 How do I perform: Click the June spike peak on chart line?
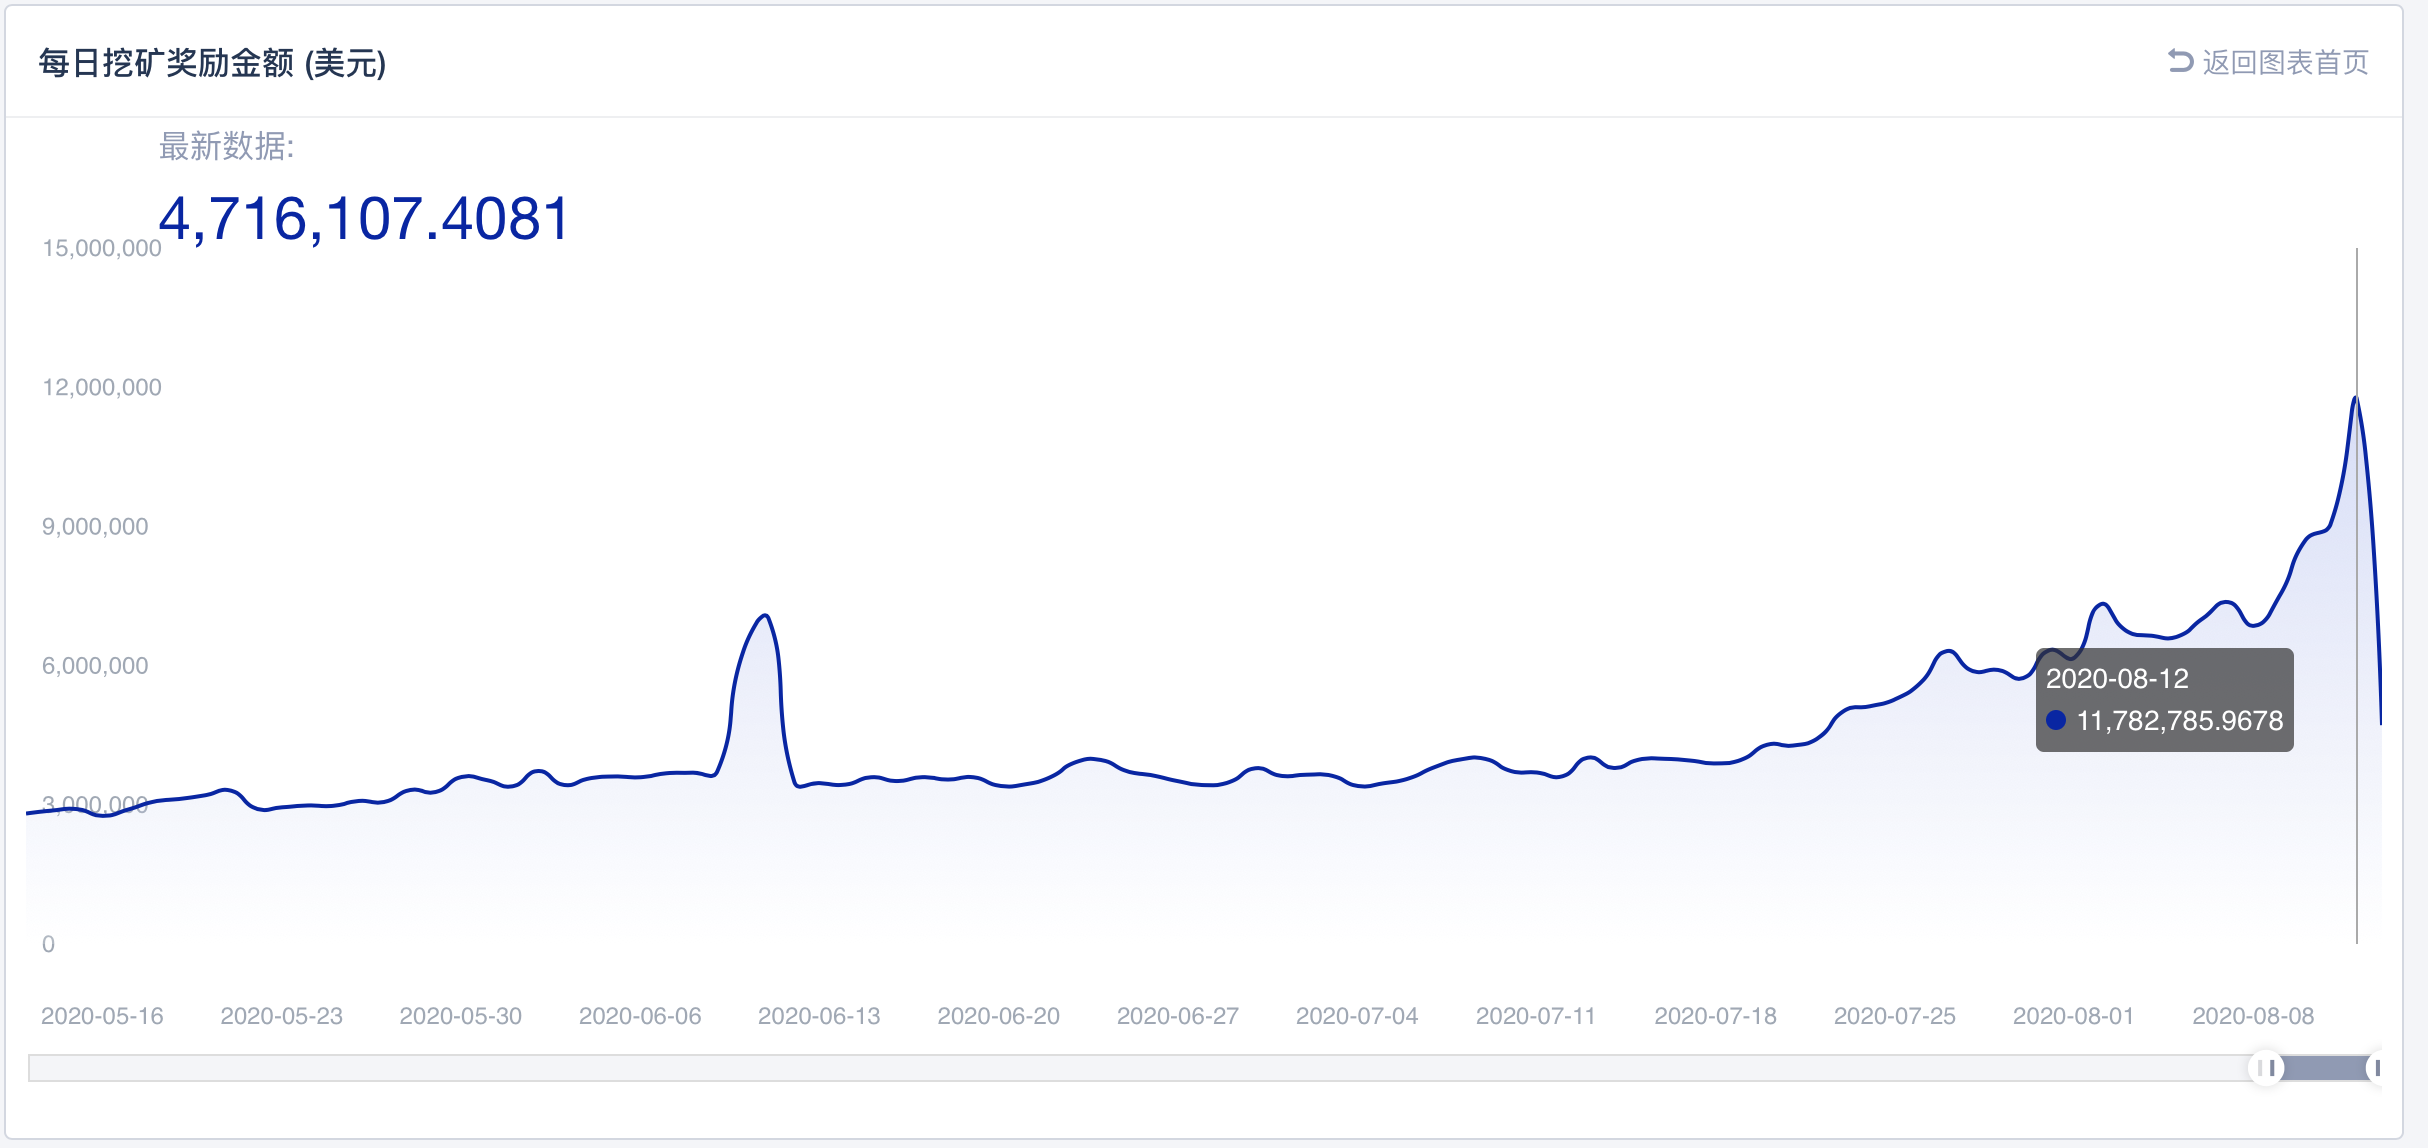[x=765, y=615]
